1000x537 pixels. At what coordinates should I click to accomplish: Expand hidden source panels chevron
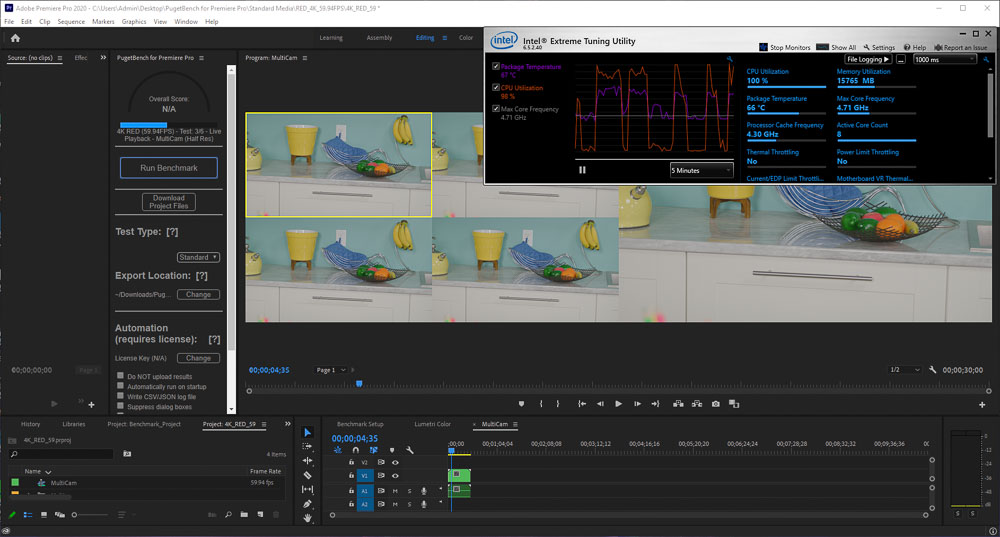coord(103,57)
